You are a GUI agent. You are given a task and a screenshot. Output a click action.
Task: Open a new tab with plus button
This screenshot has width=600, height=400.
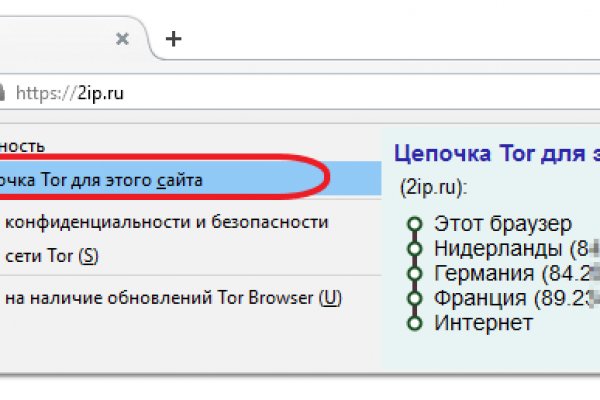174,39
